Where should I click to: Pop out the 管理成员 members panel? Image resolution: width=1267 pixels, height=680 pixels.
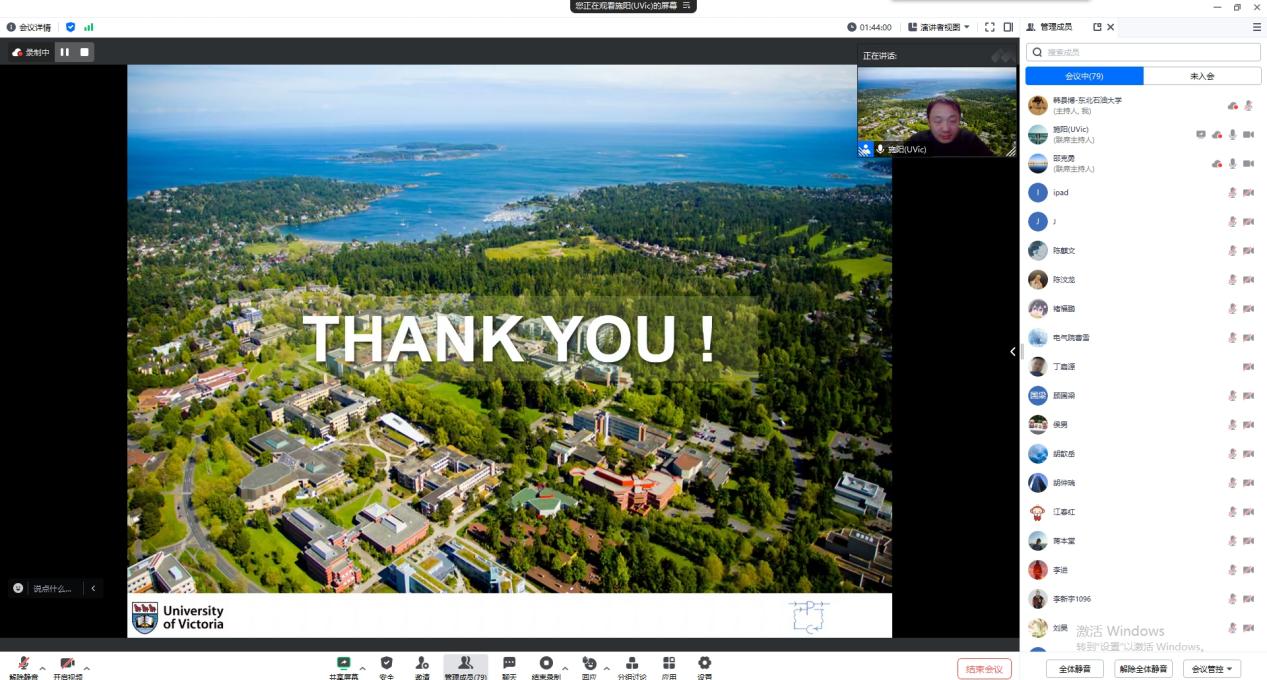pos(1097,27)
